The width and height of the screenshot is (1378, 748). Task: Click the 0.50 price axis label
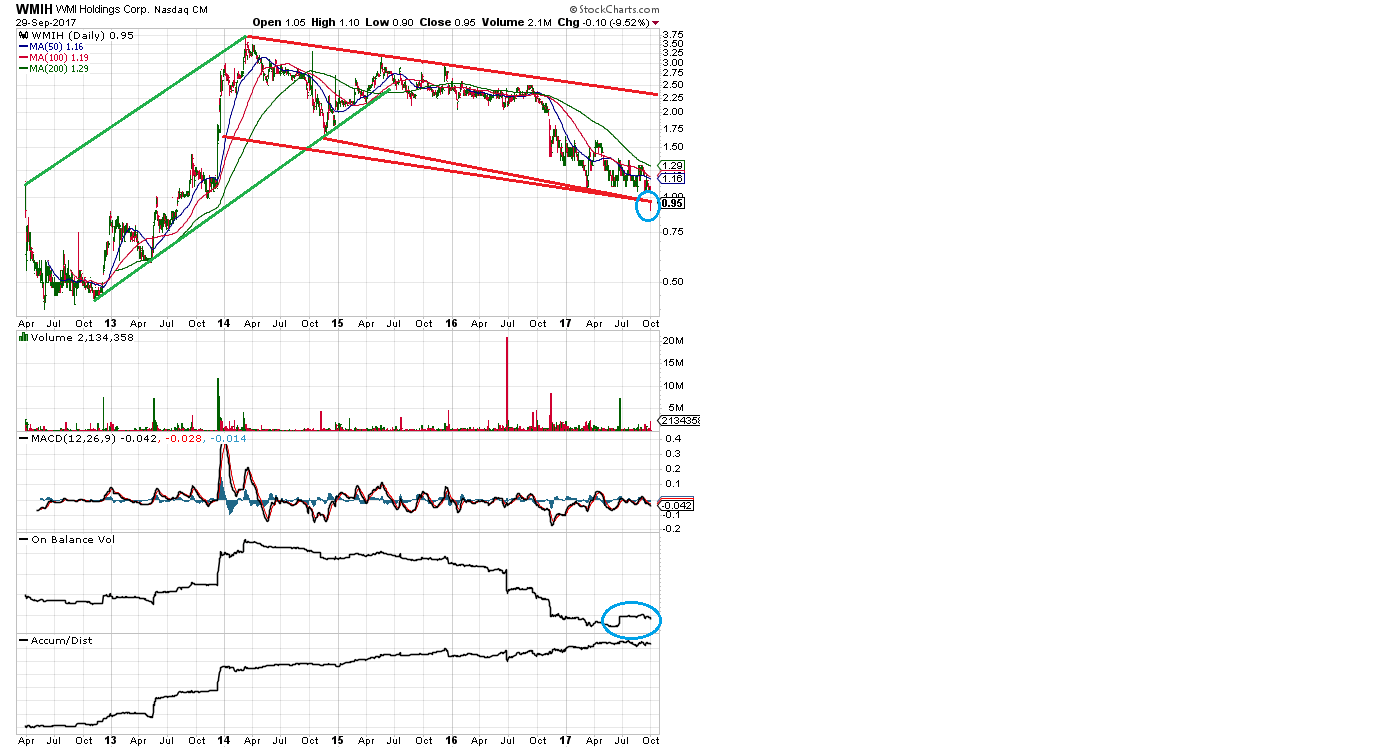click(673, 281)
